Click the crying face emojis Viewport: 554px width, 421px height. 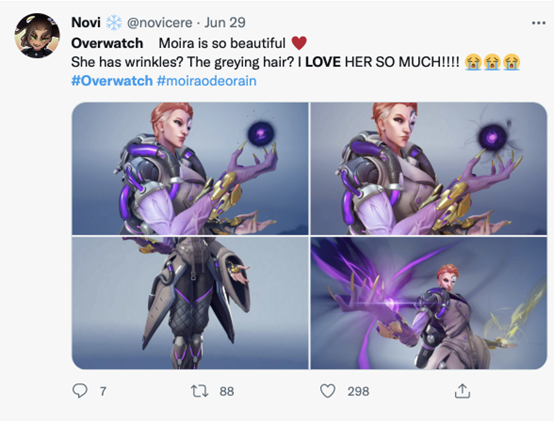[x=493, y=62]
